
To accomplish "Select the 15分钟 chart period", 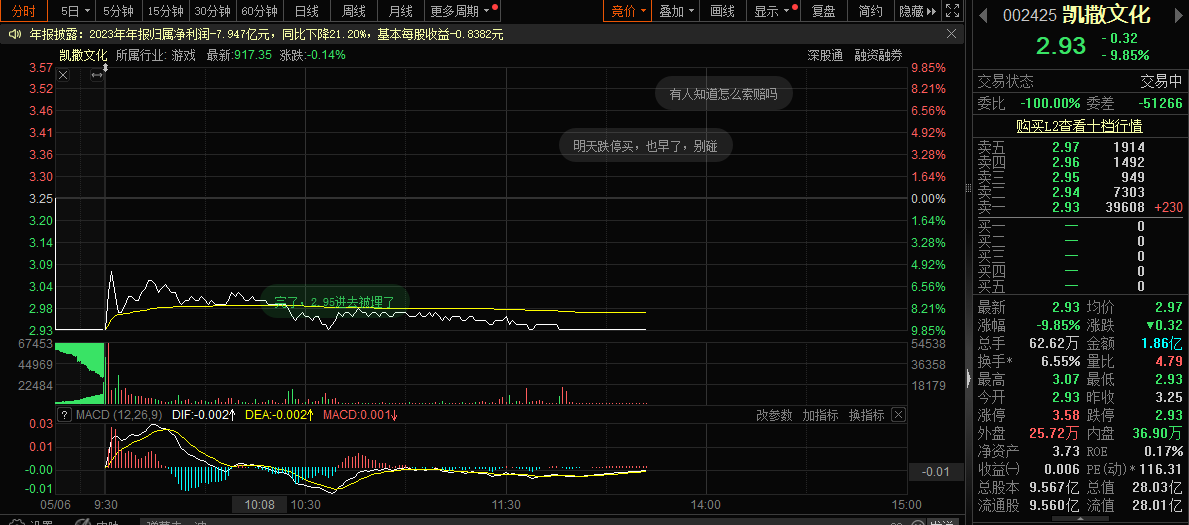I will [165, 11].
